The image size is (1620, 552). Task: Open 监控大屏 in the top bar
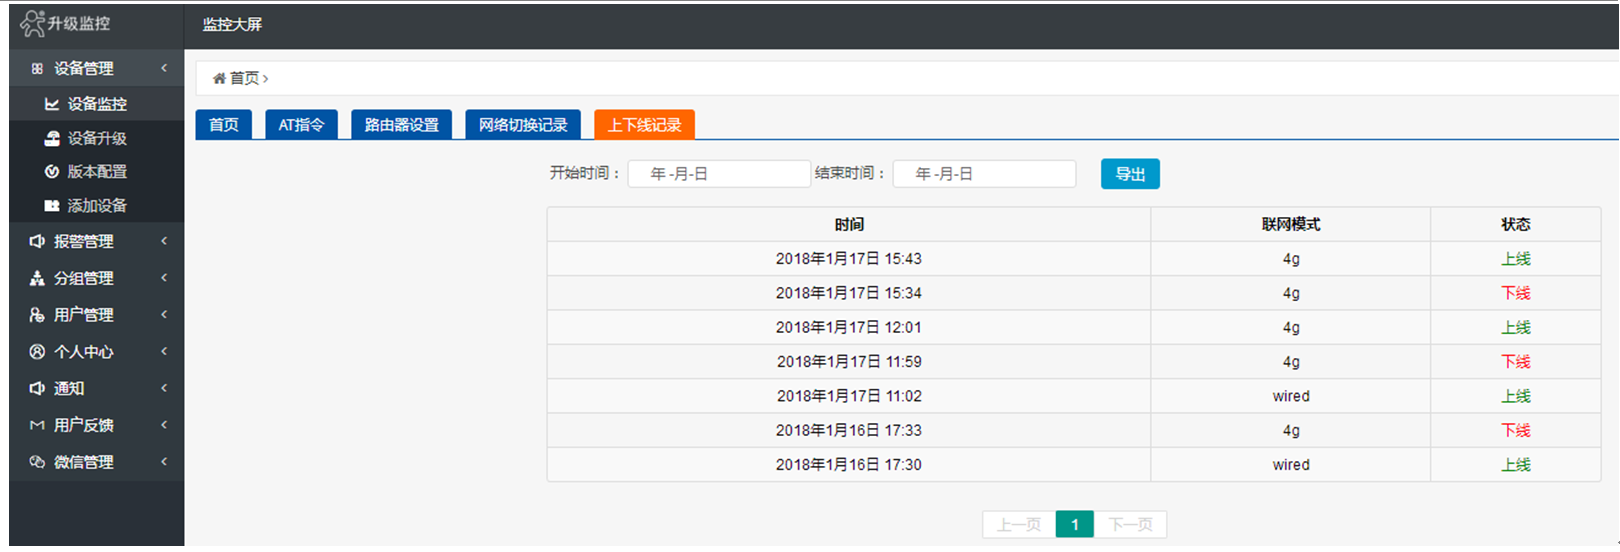coord(232,24)
